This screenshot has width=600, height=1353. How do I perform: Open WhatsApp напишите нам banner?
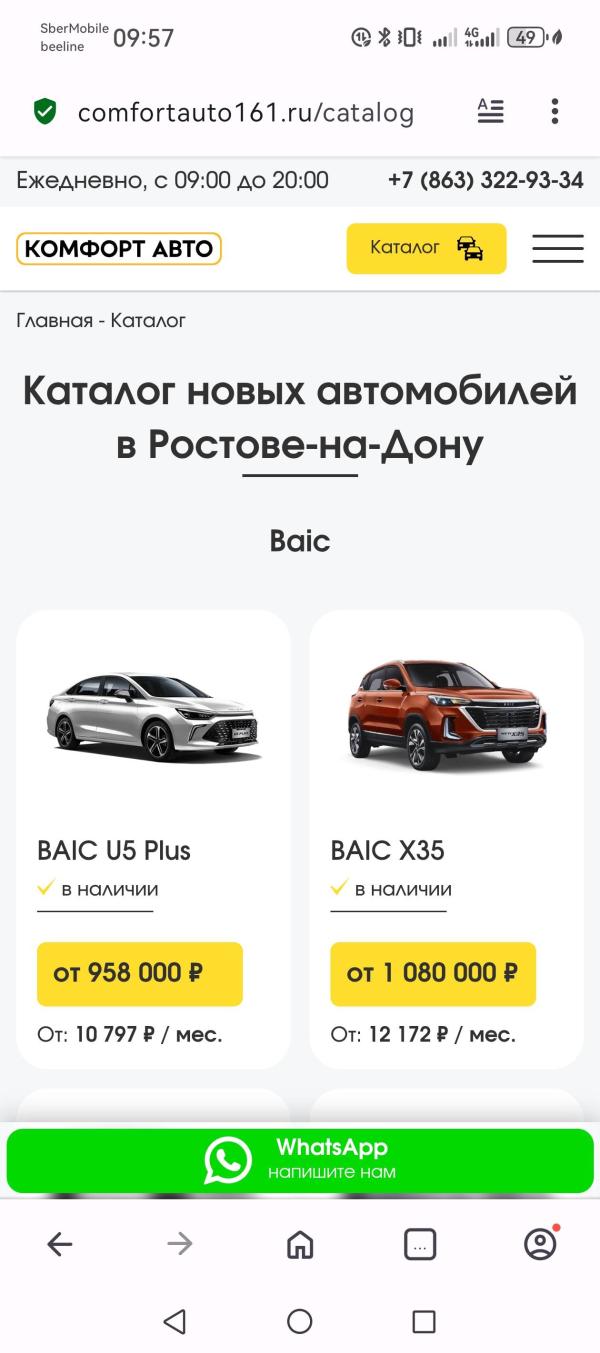pyautogui.click(x=300, y=1161)
